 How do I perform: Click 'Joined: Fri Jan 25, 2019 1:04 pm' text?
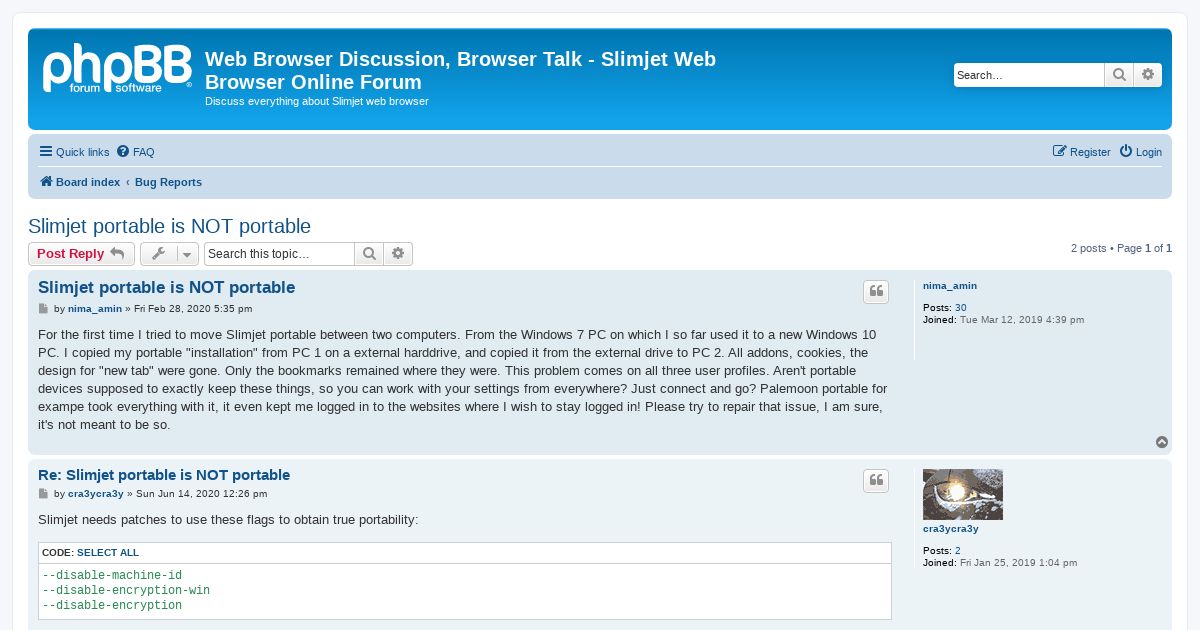1000,563
